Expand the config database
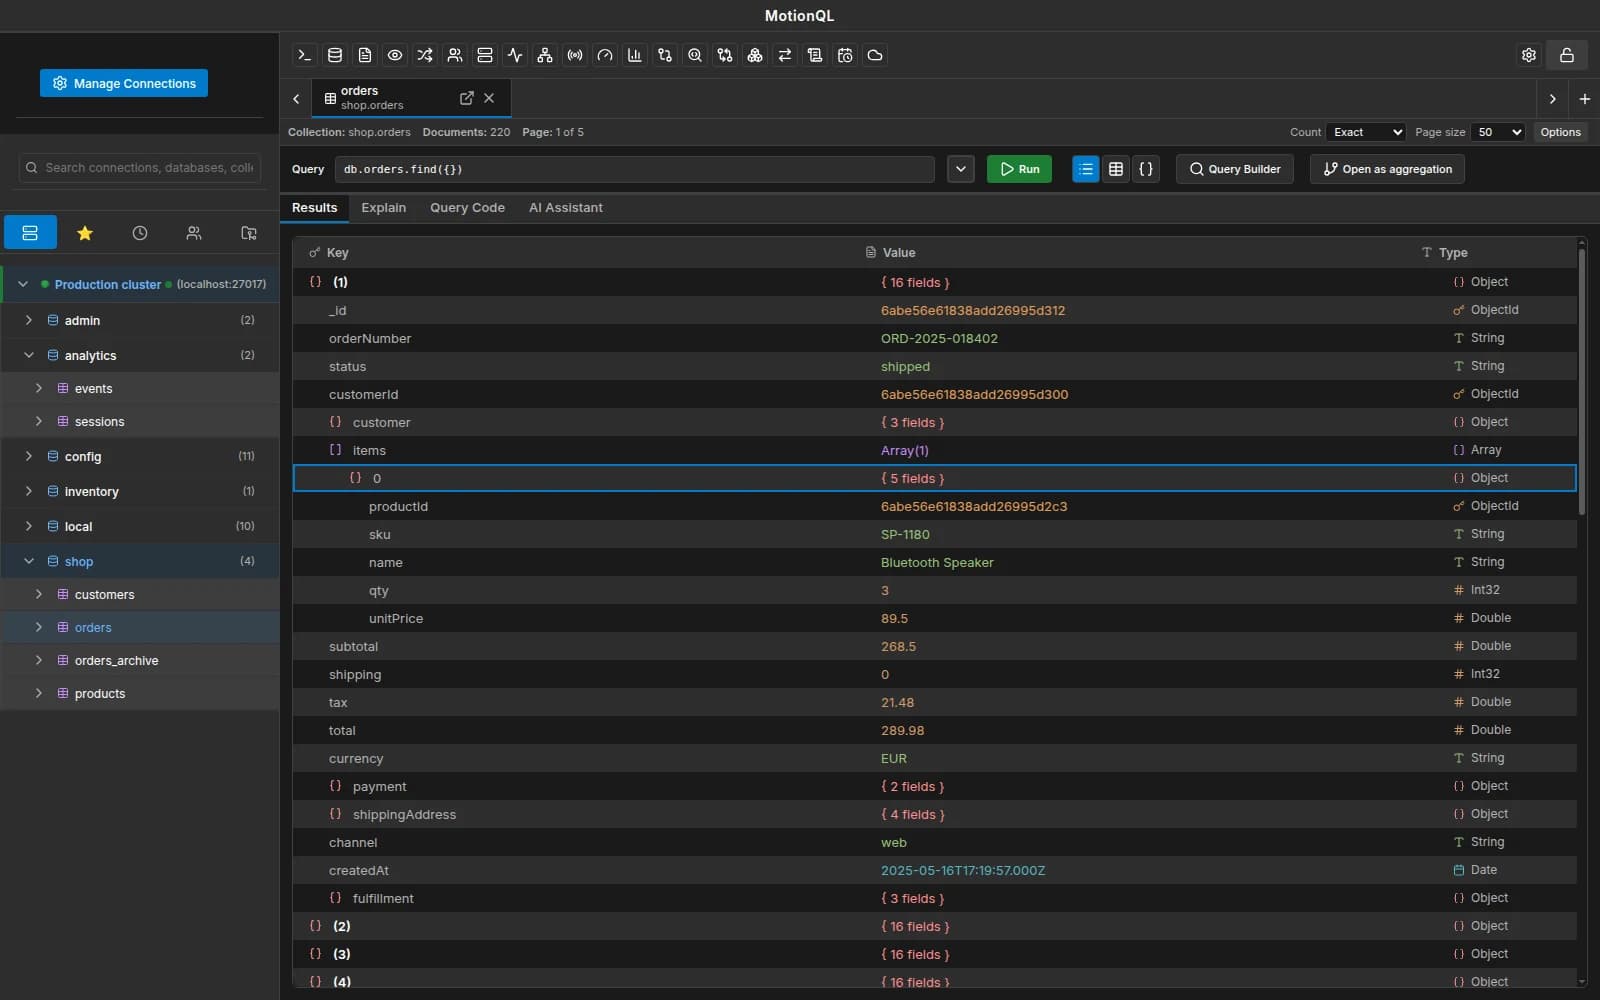The width and height of the screenshot is (1600, 1000). (29, 456)
